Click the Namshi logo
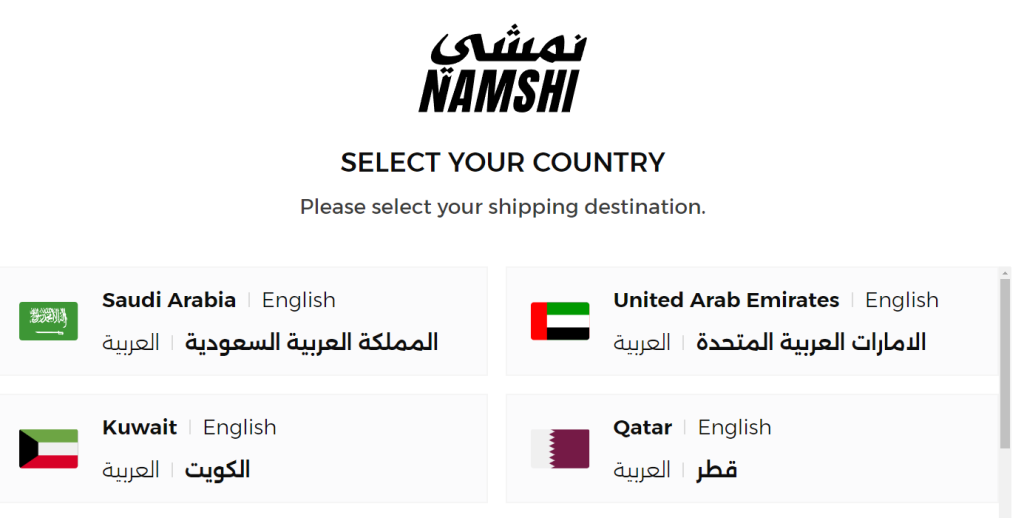 502,72
